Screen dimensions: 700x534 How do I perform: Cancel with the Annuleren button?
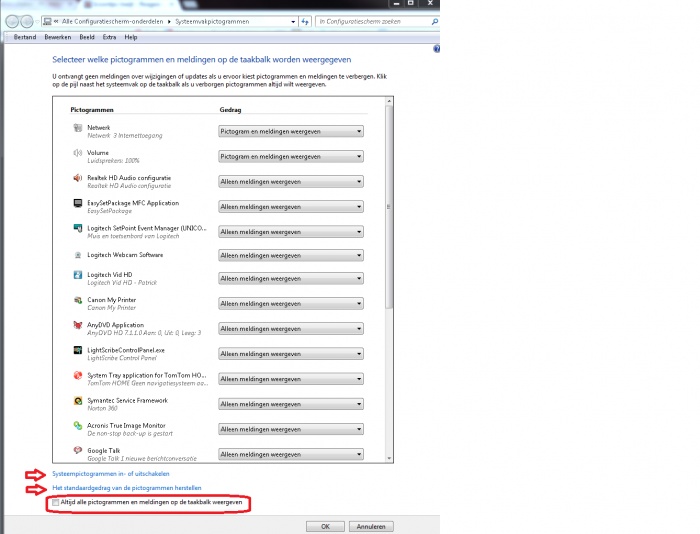[x=371, y=526]
